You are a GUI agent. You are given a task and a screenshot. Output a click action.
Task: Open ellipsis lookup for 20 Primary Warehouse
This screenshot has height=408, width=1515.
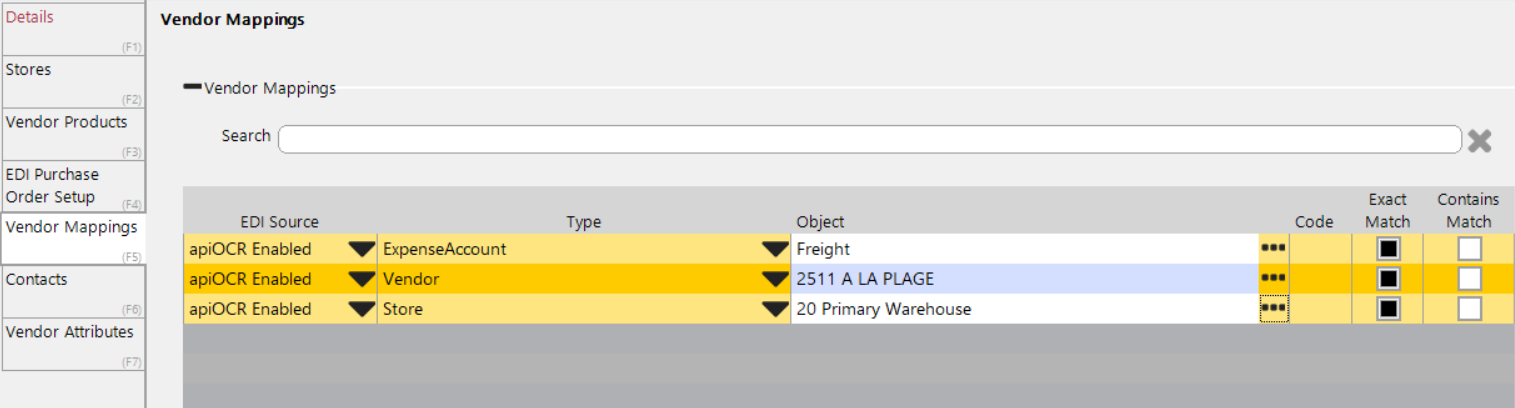click(1273, 309)
